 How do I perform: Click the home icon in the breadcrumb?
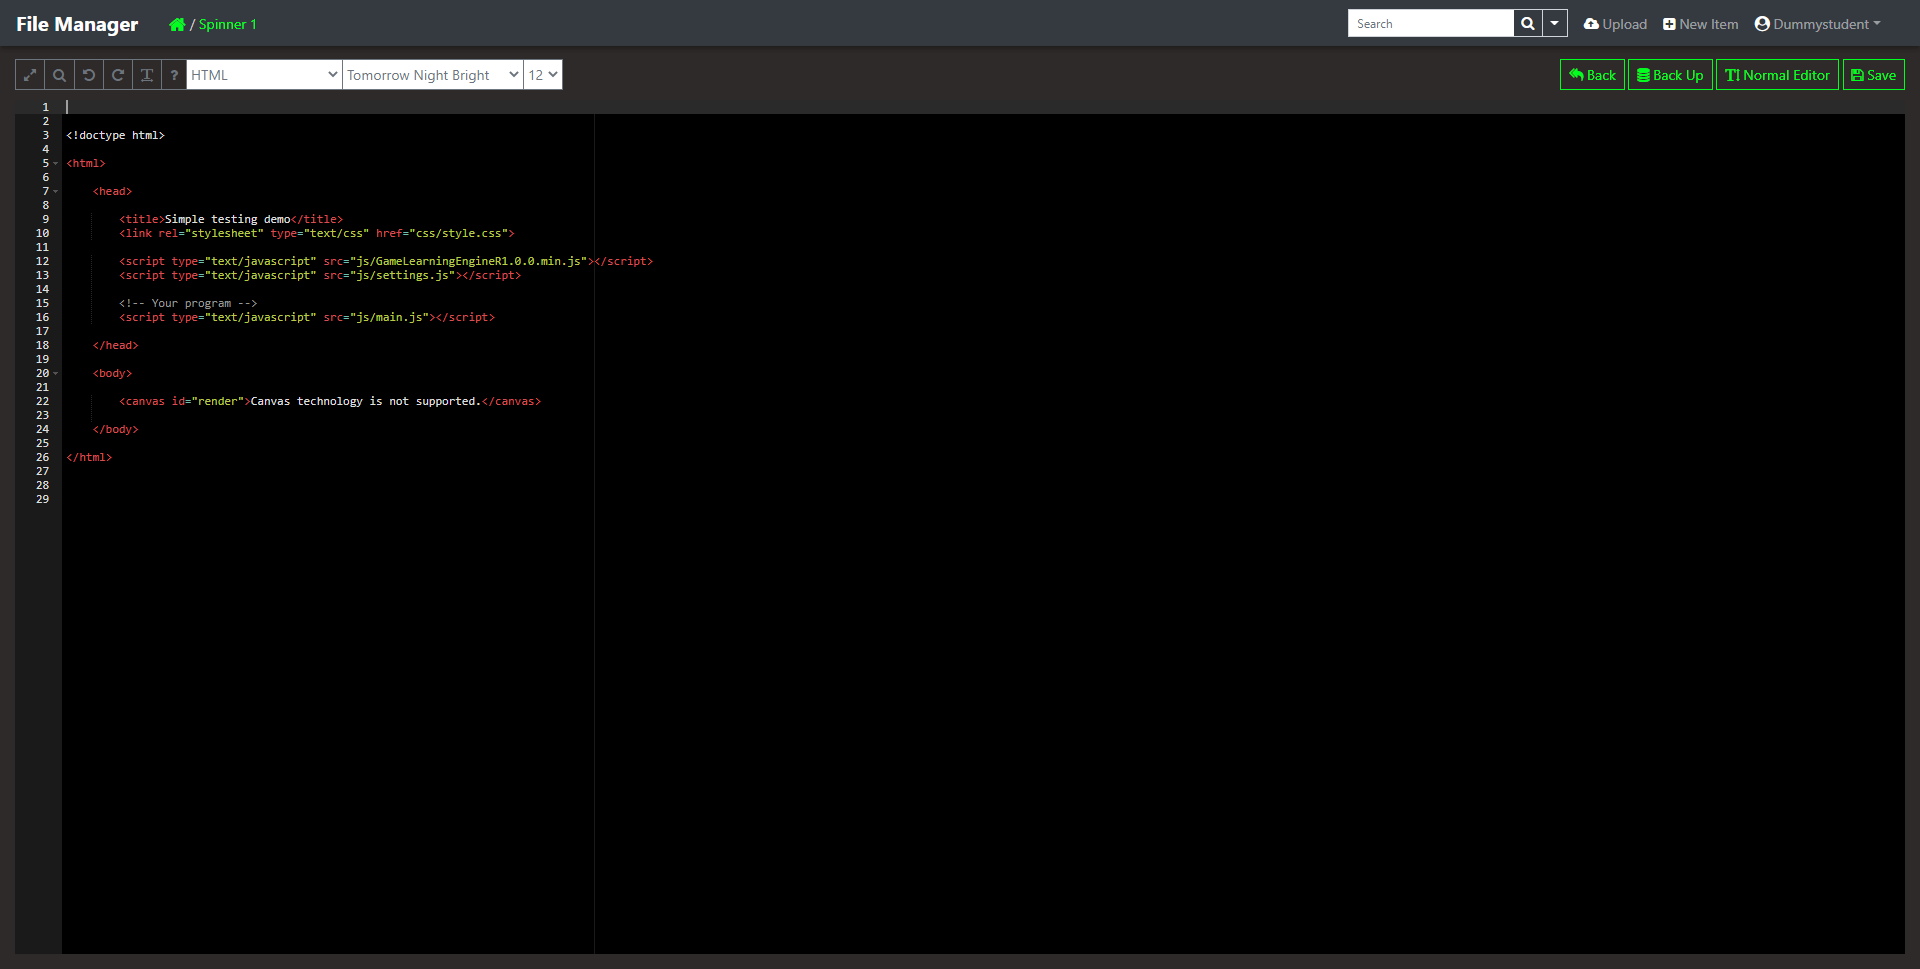(x=177, y=24)
